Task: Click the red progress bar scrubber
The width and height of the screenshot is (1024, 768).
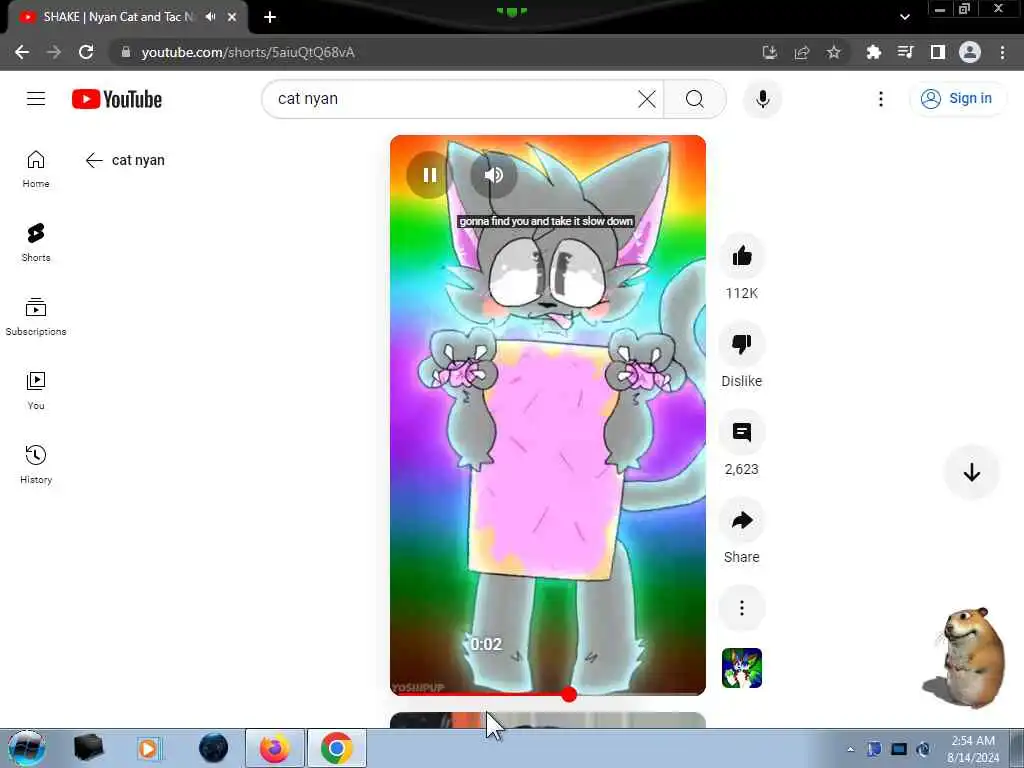Action: (x=569, y=694)
